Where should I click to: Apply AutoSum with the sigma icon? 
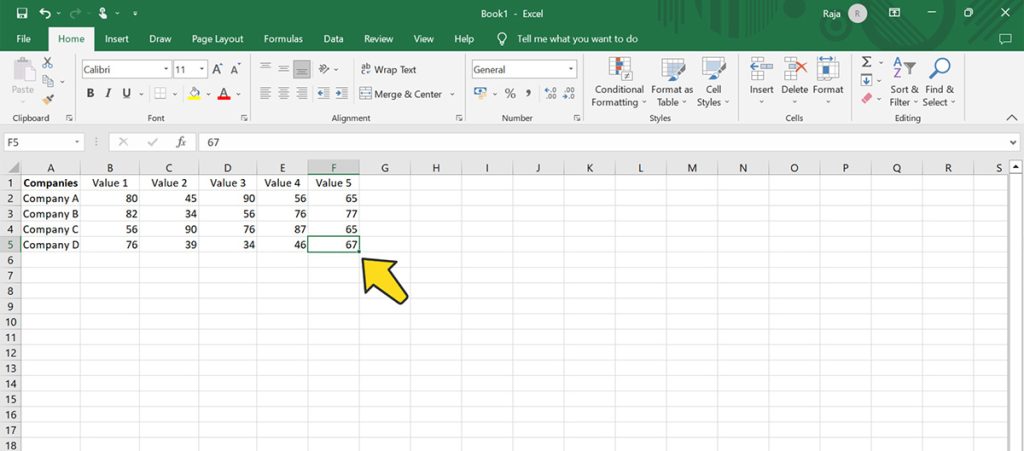pos(866,63)
